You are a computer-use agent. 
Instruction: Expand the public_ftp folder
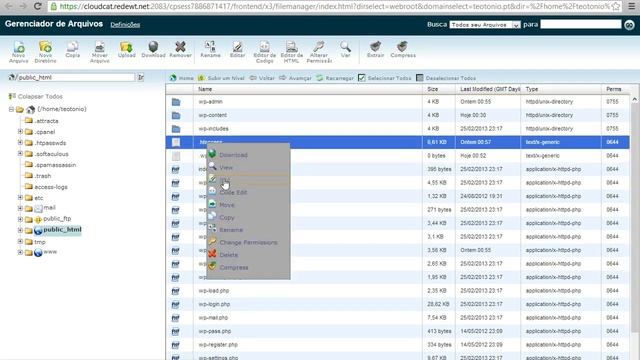pyautogui.click(x=20, y=219)
